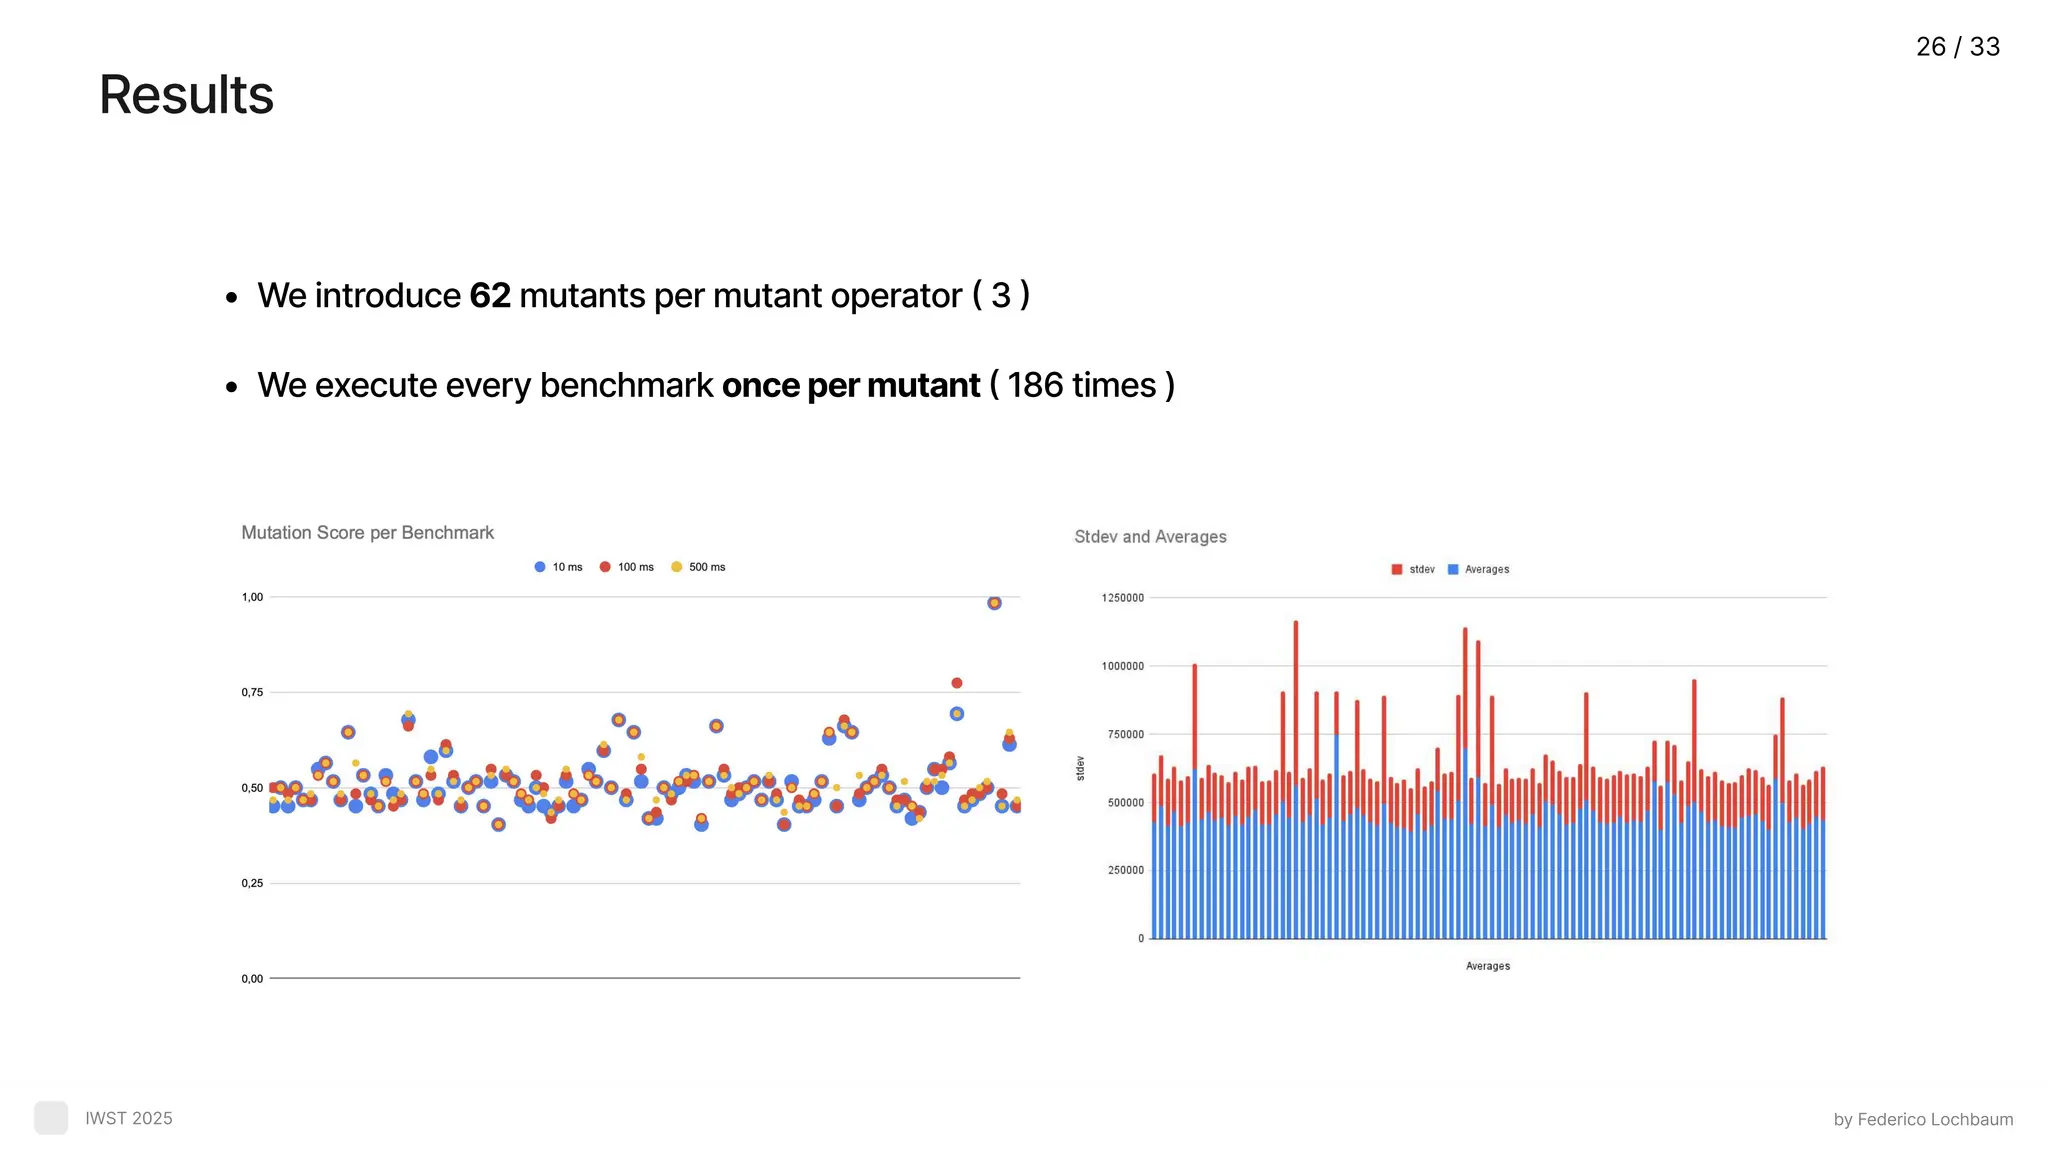The width and height of the screenshot is (2048, 1152).
Task: Click the IWST 2025 footer text
Action: [x=129, y=1118]
